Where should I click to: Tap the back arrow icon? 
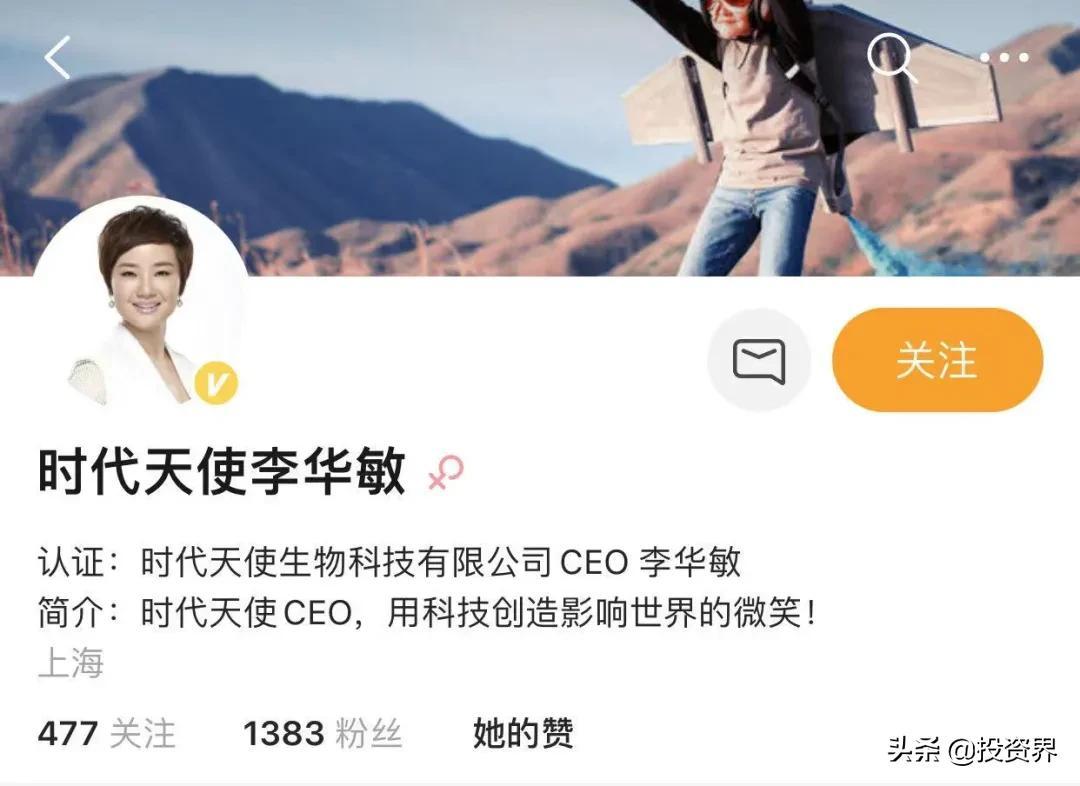tap(58, 58)
